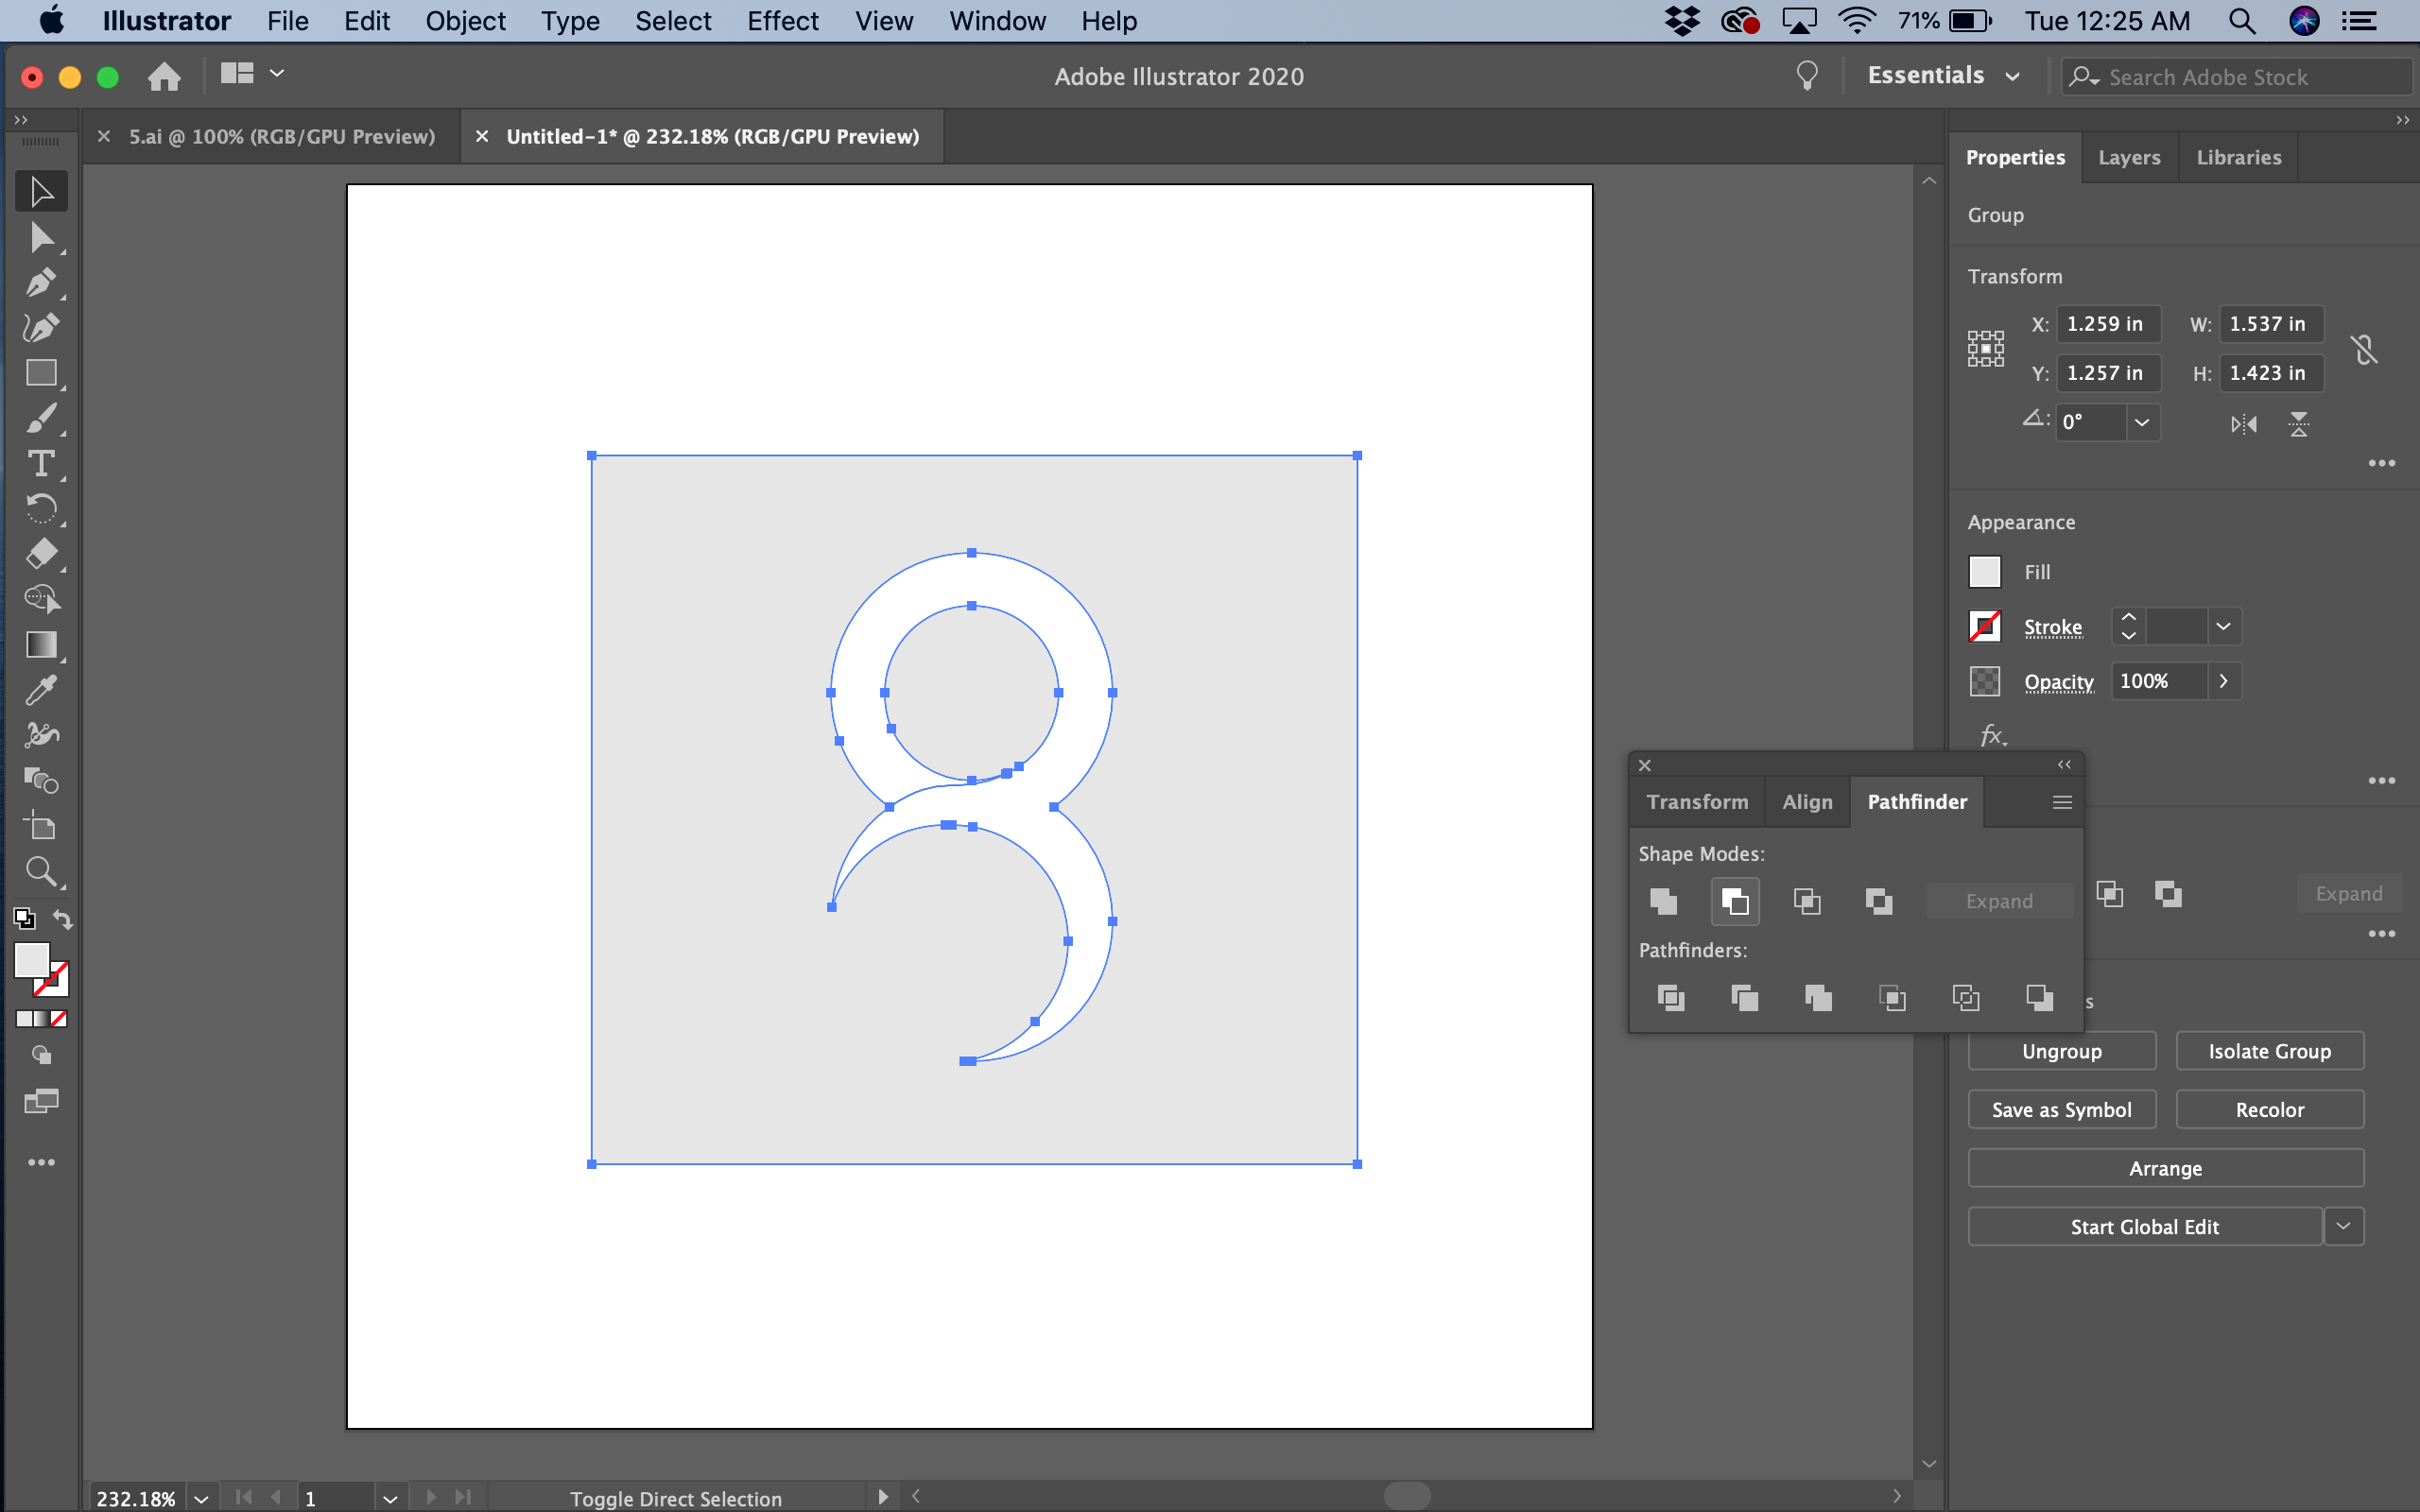
Task: Click the Fill color swatch in Appearance
Action: 1985,571
